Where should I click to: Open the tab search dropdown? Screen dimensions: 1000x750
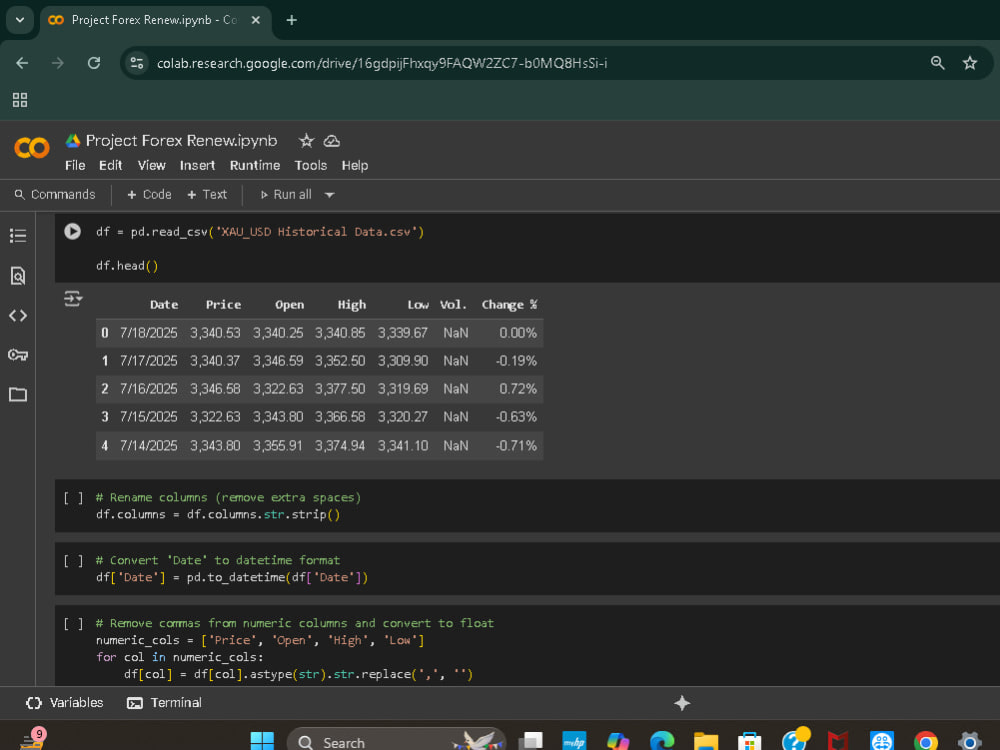point(20,20)
